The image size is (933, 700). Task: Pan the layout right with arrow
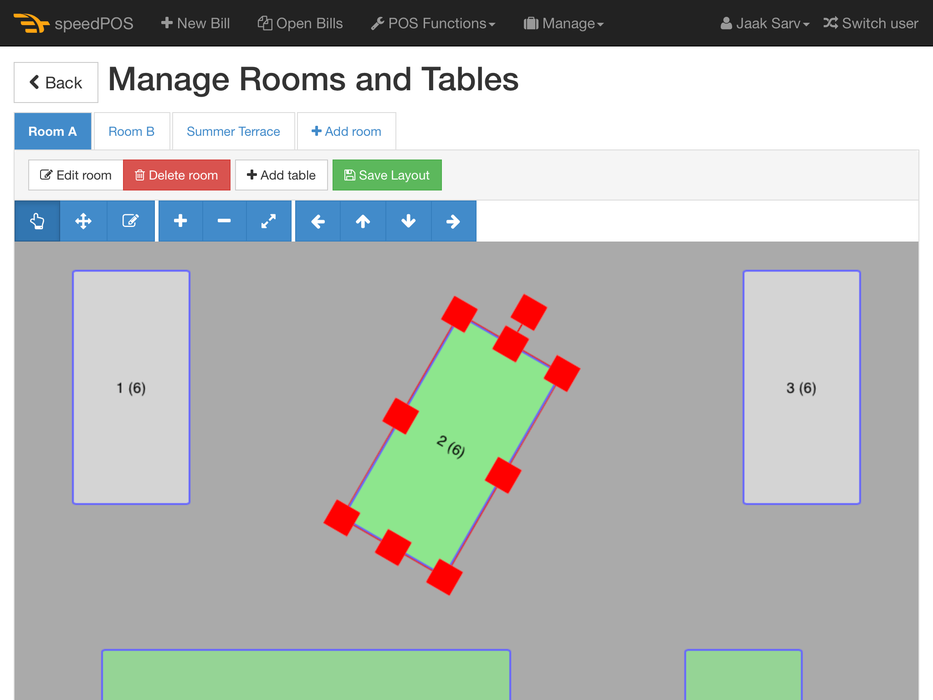click(453, 221)
